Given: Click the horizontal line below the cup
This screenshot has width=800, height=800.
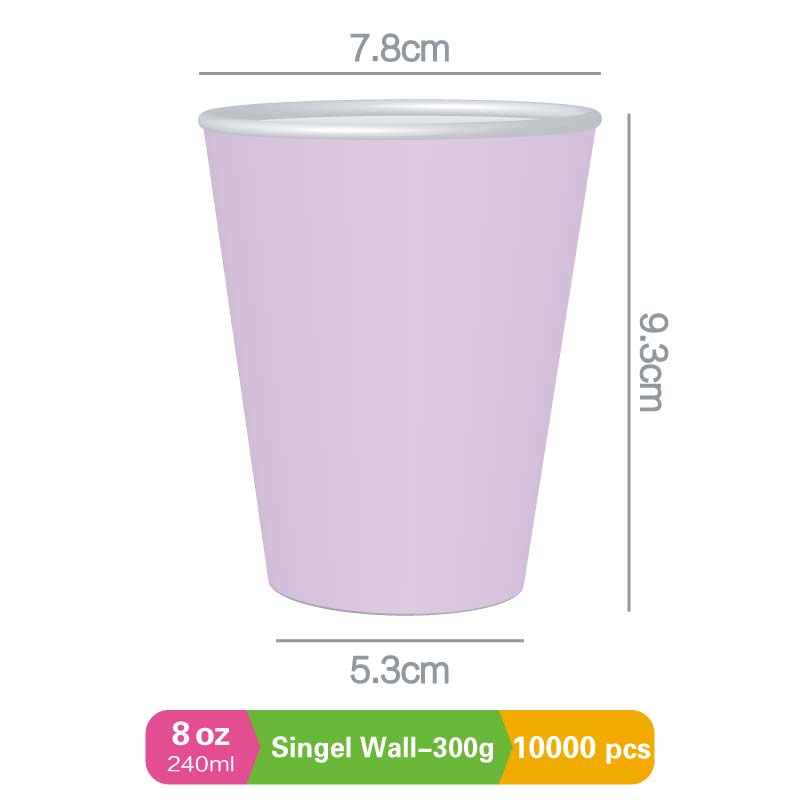Looking at the screenshot, I should click(x=399, y=640).
